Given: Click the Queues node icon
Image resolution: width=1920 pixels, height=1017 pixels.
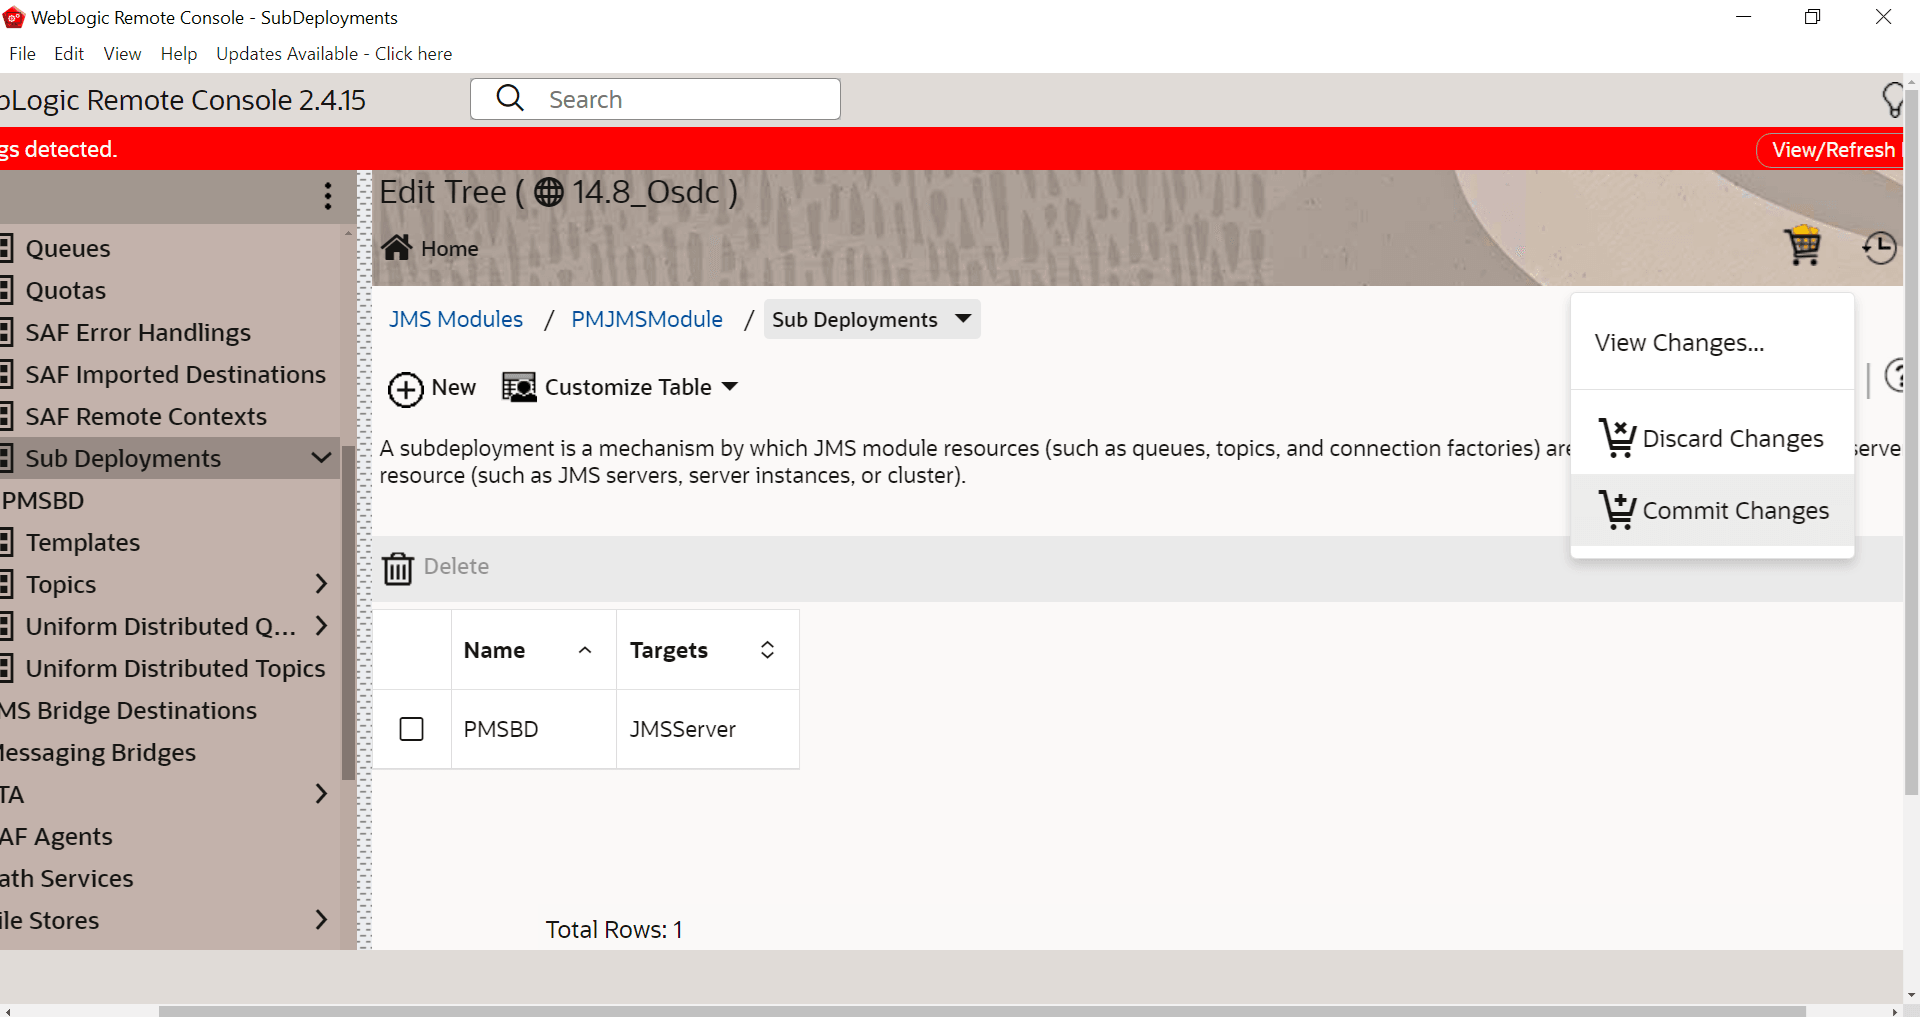Looking at the screenshot, I should (x=6, y=248).
